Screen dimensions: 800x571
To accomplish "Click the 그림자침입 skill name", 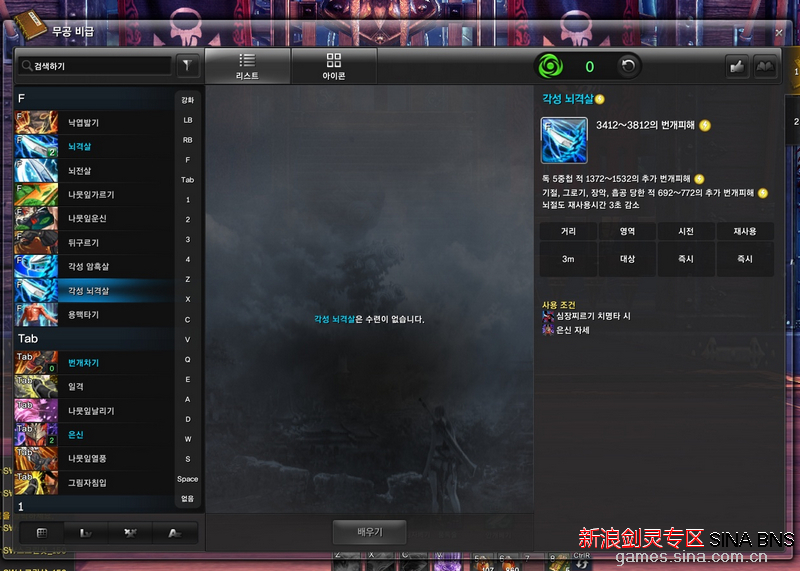I will coord(87,483).
